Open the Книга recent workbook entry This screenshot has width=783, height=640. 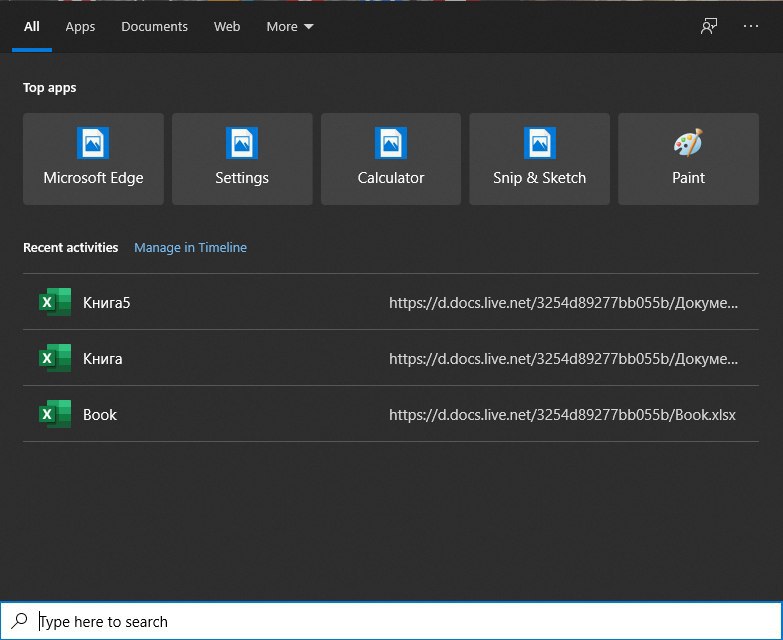(391, 357)
